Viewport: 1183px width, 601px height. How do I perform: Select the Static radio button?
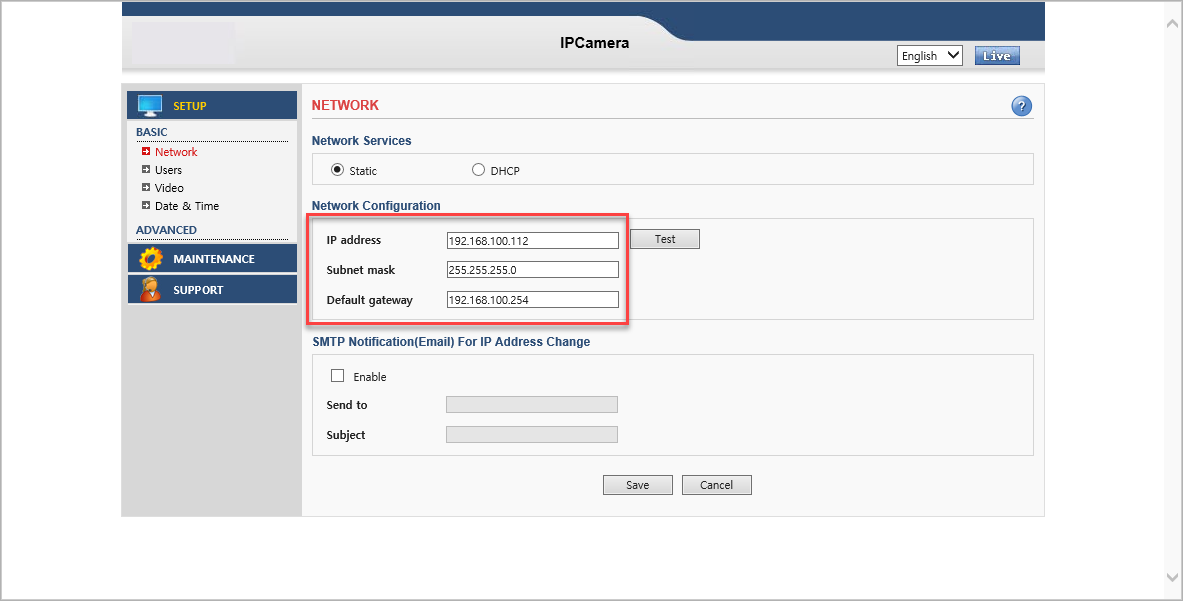click(337, 170)
